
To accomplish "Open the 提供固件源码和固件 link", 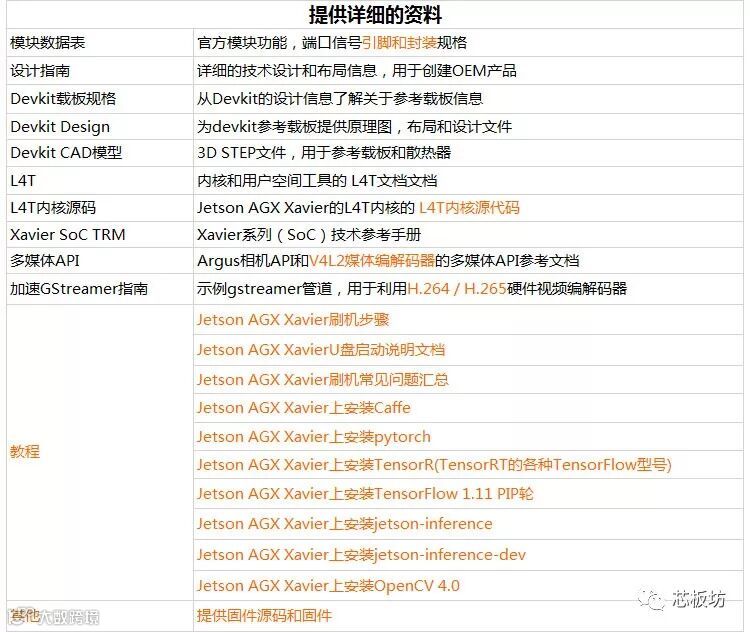I will pos(264,615).
